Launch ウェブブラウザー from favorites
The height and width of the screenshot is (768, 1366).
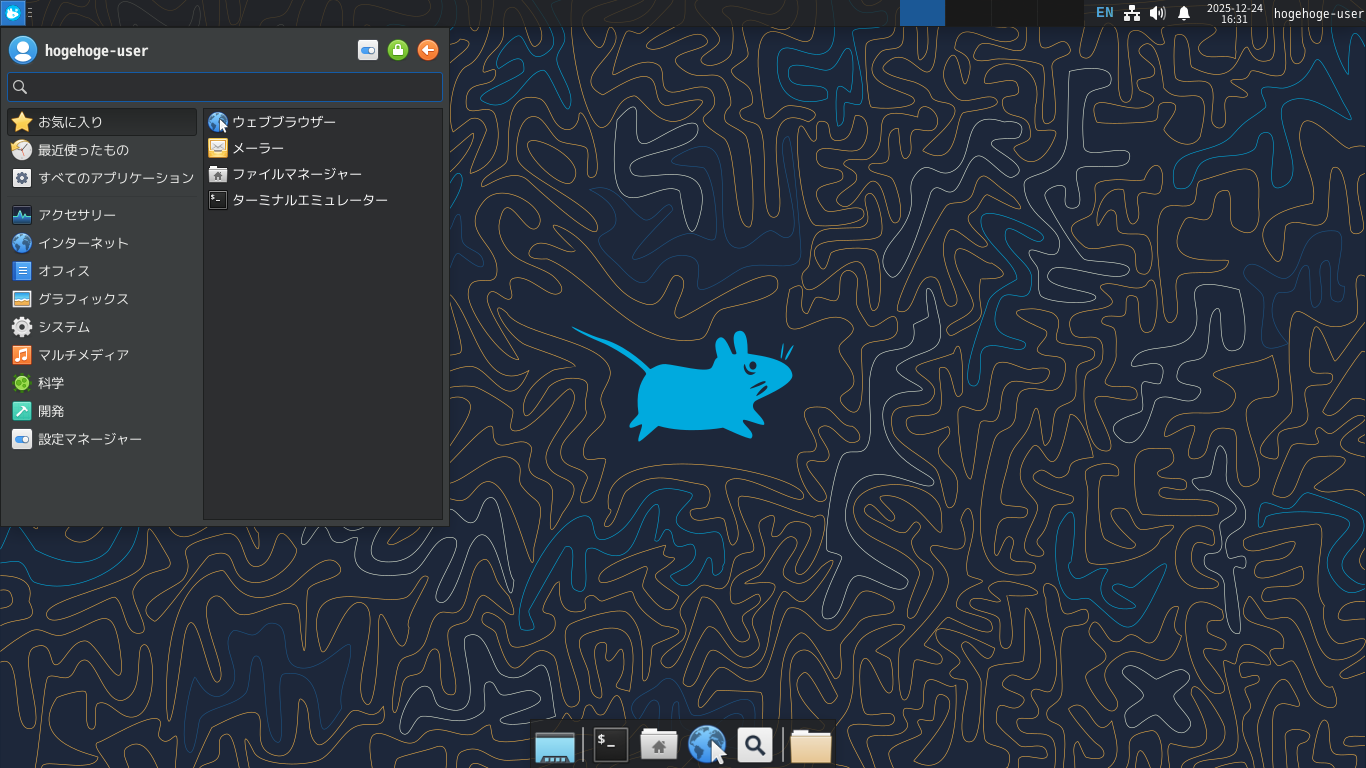click(323, 122)
